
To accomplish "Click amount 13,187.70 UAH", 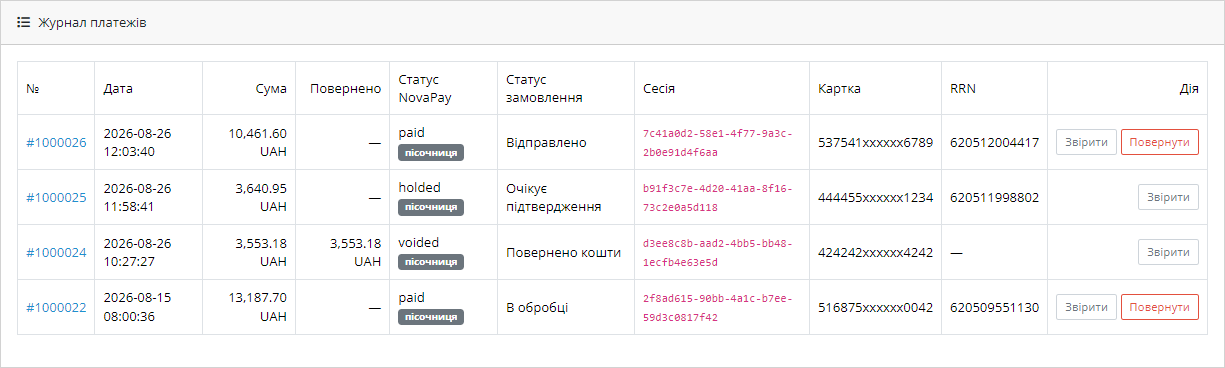I will pos(258,307).
